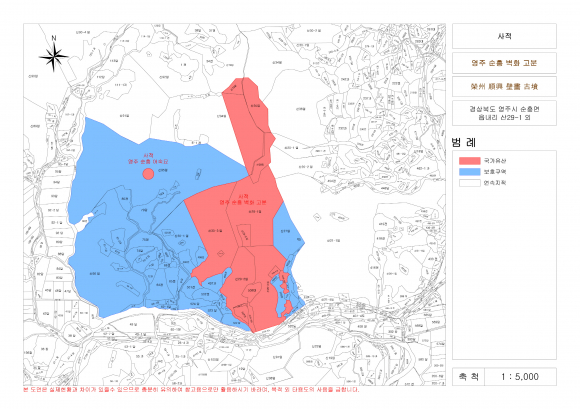Select the red 국가유산 legend swatch
Image resolution: width=580 pixels, height=409 pixels.
coord(469,161)
